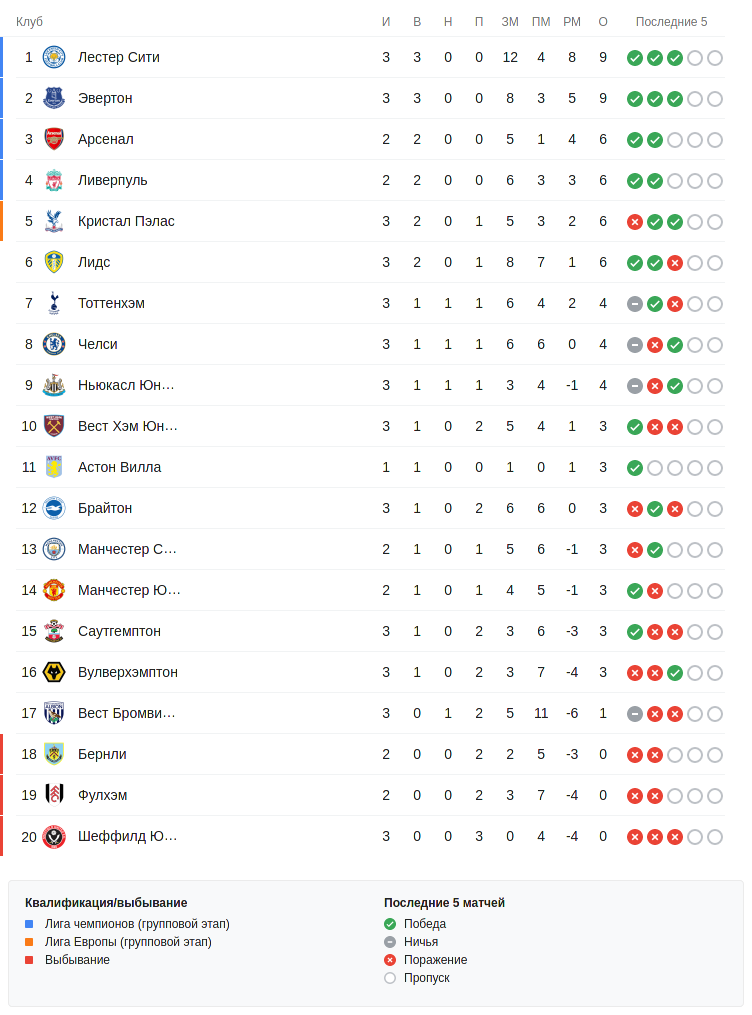Click the Клуб column header
The height and width of the screenshot is (1015, 752).
pos(29,22)
